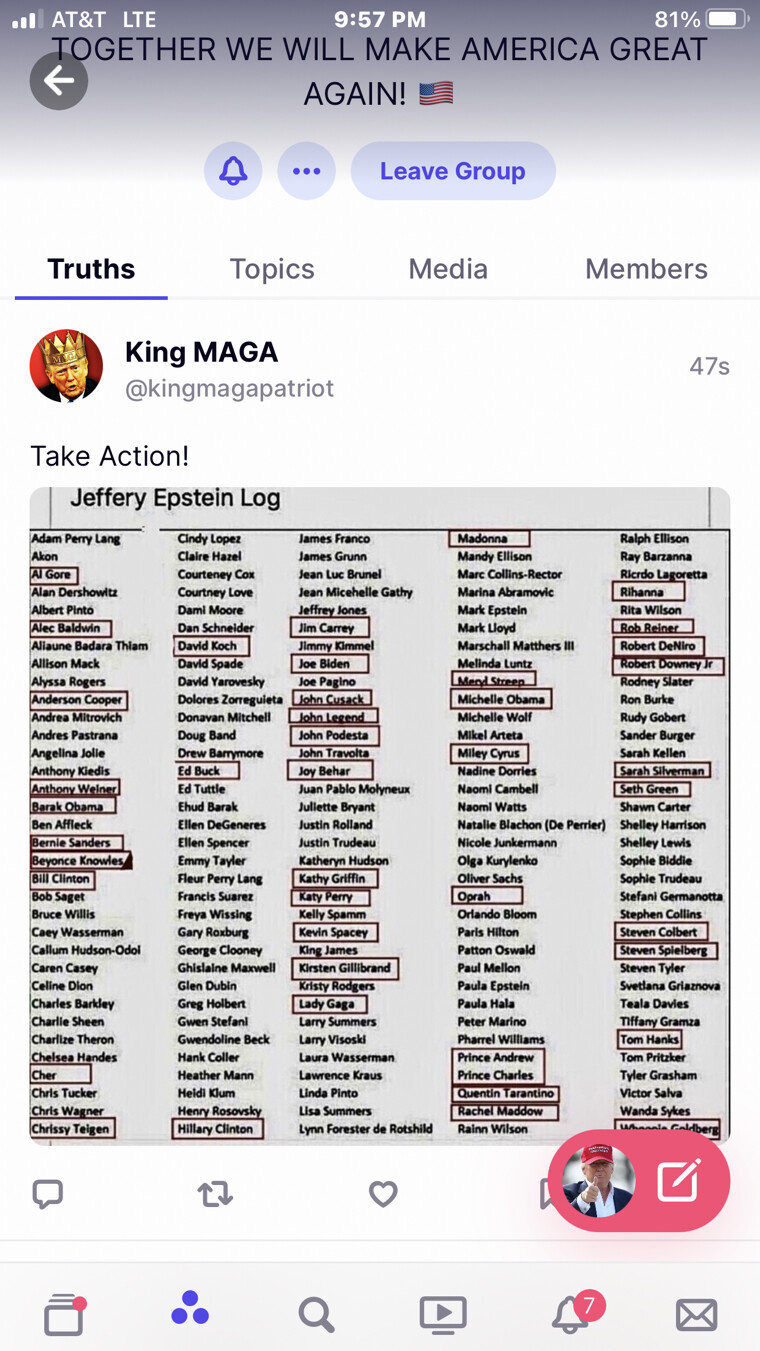Like the post with the heart icon

click(x=383, y=1193)
